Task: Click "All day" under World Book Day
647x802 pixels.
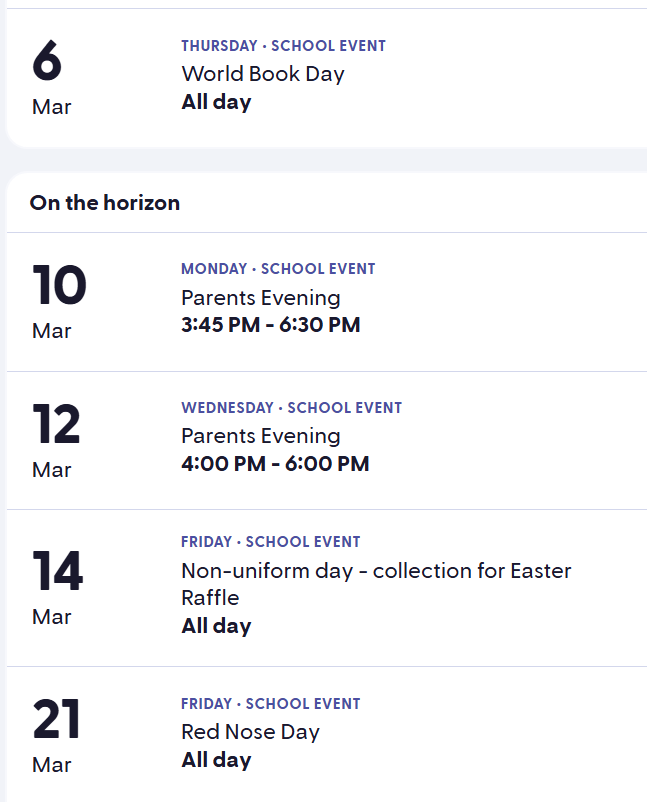Action: [x=216, y=102]
